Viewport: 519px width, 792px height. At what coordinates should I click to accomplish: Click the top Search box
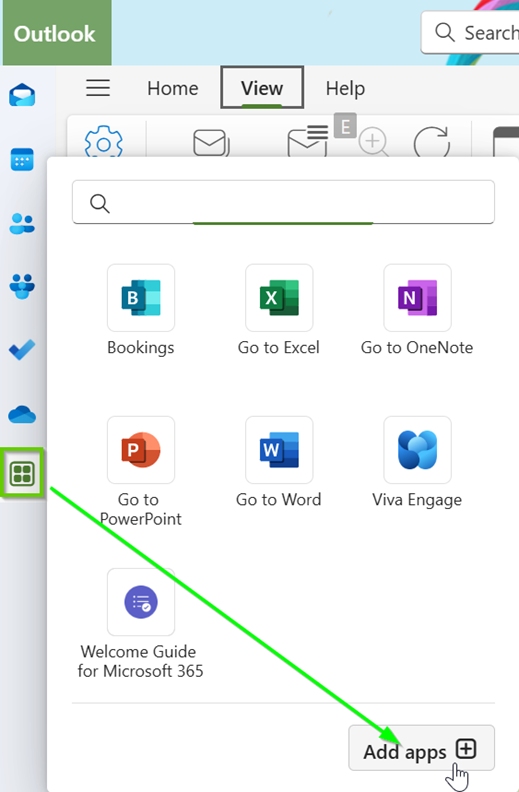pyautogui.click(x=470, y=32)
